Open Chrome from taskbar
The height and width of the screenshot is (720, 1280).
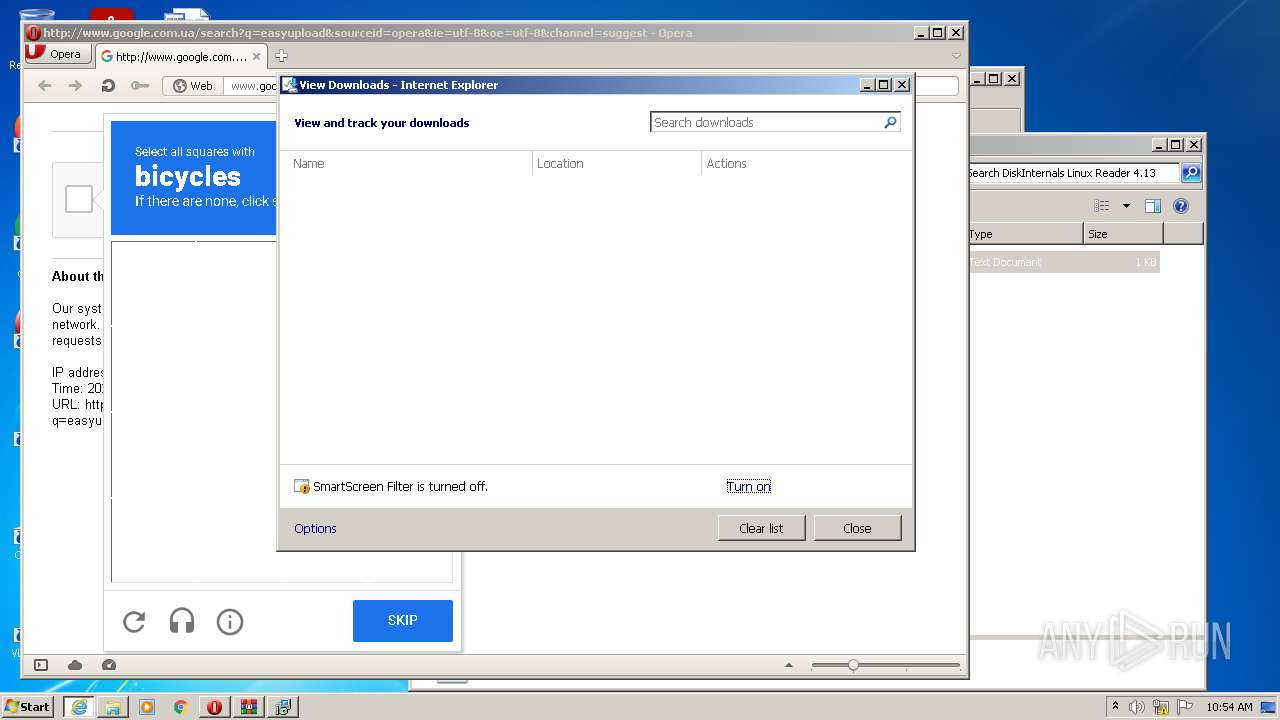click(x=181, y=707)
